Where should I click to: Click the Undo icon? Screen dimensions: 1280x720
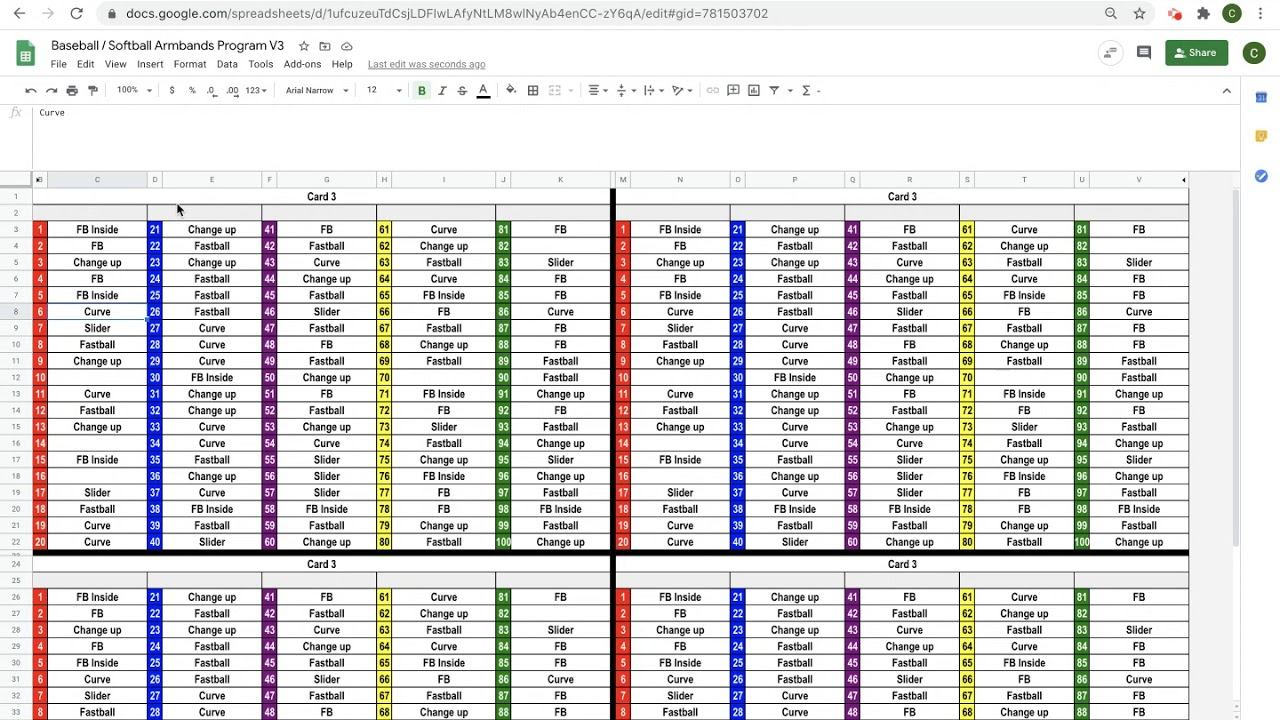point(30,90)
